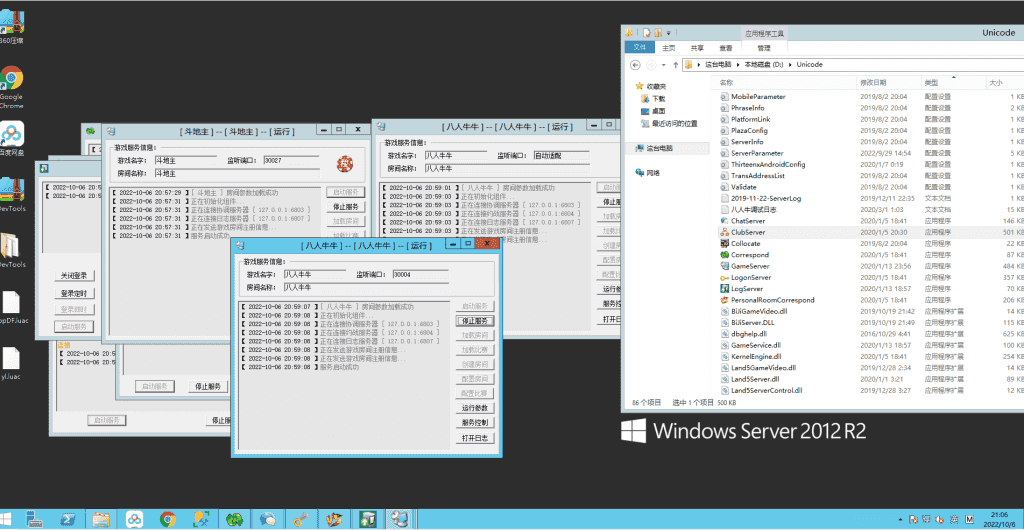Click 百度网盘 icon on the taskbar
1024x530 pixels.
(135, 520)
